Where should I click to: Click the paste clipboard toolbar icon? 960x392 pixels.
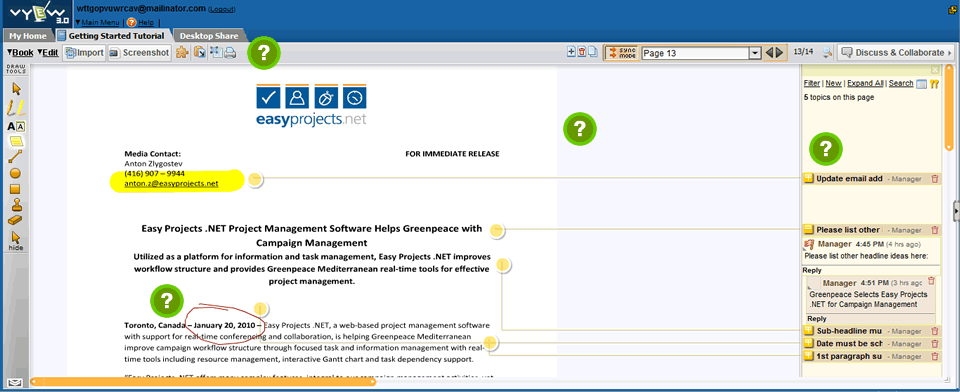[x=200, y=53]
